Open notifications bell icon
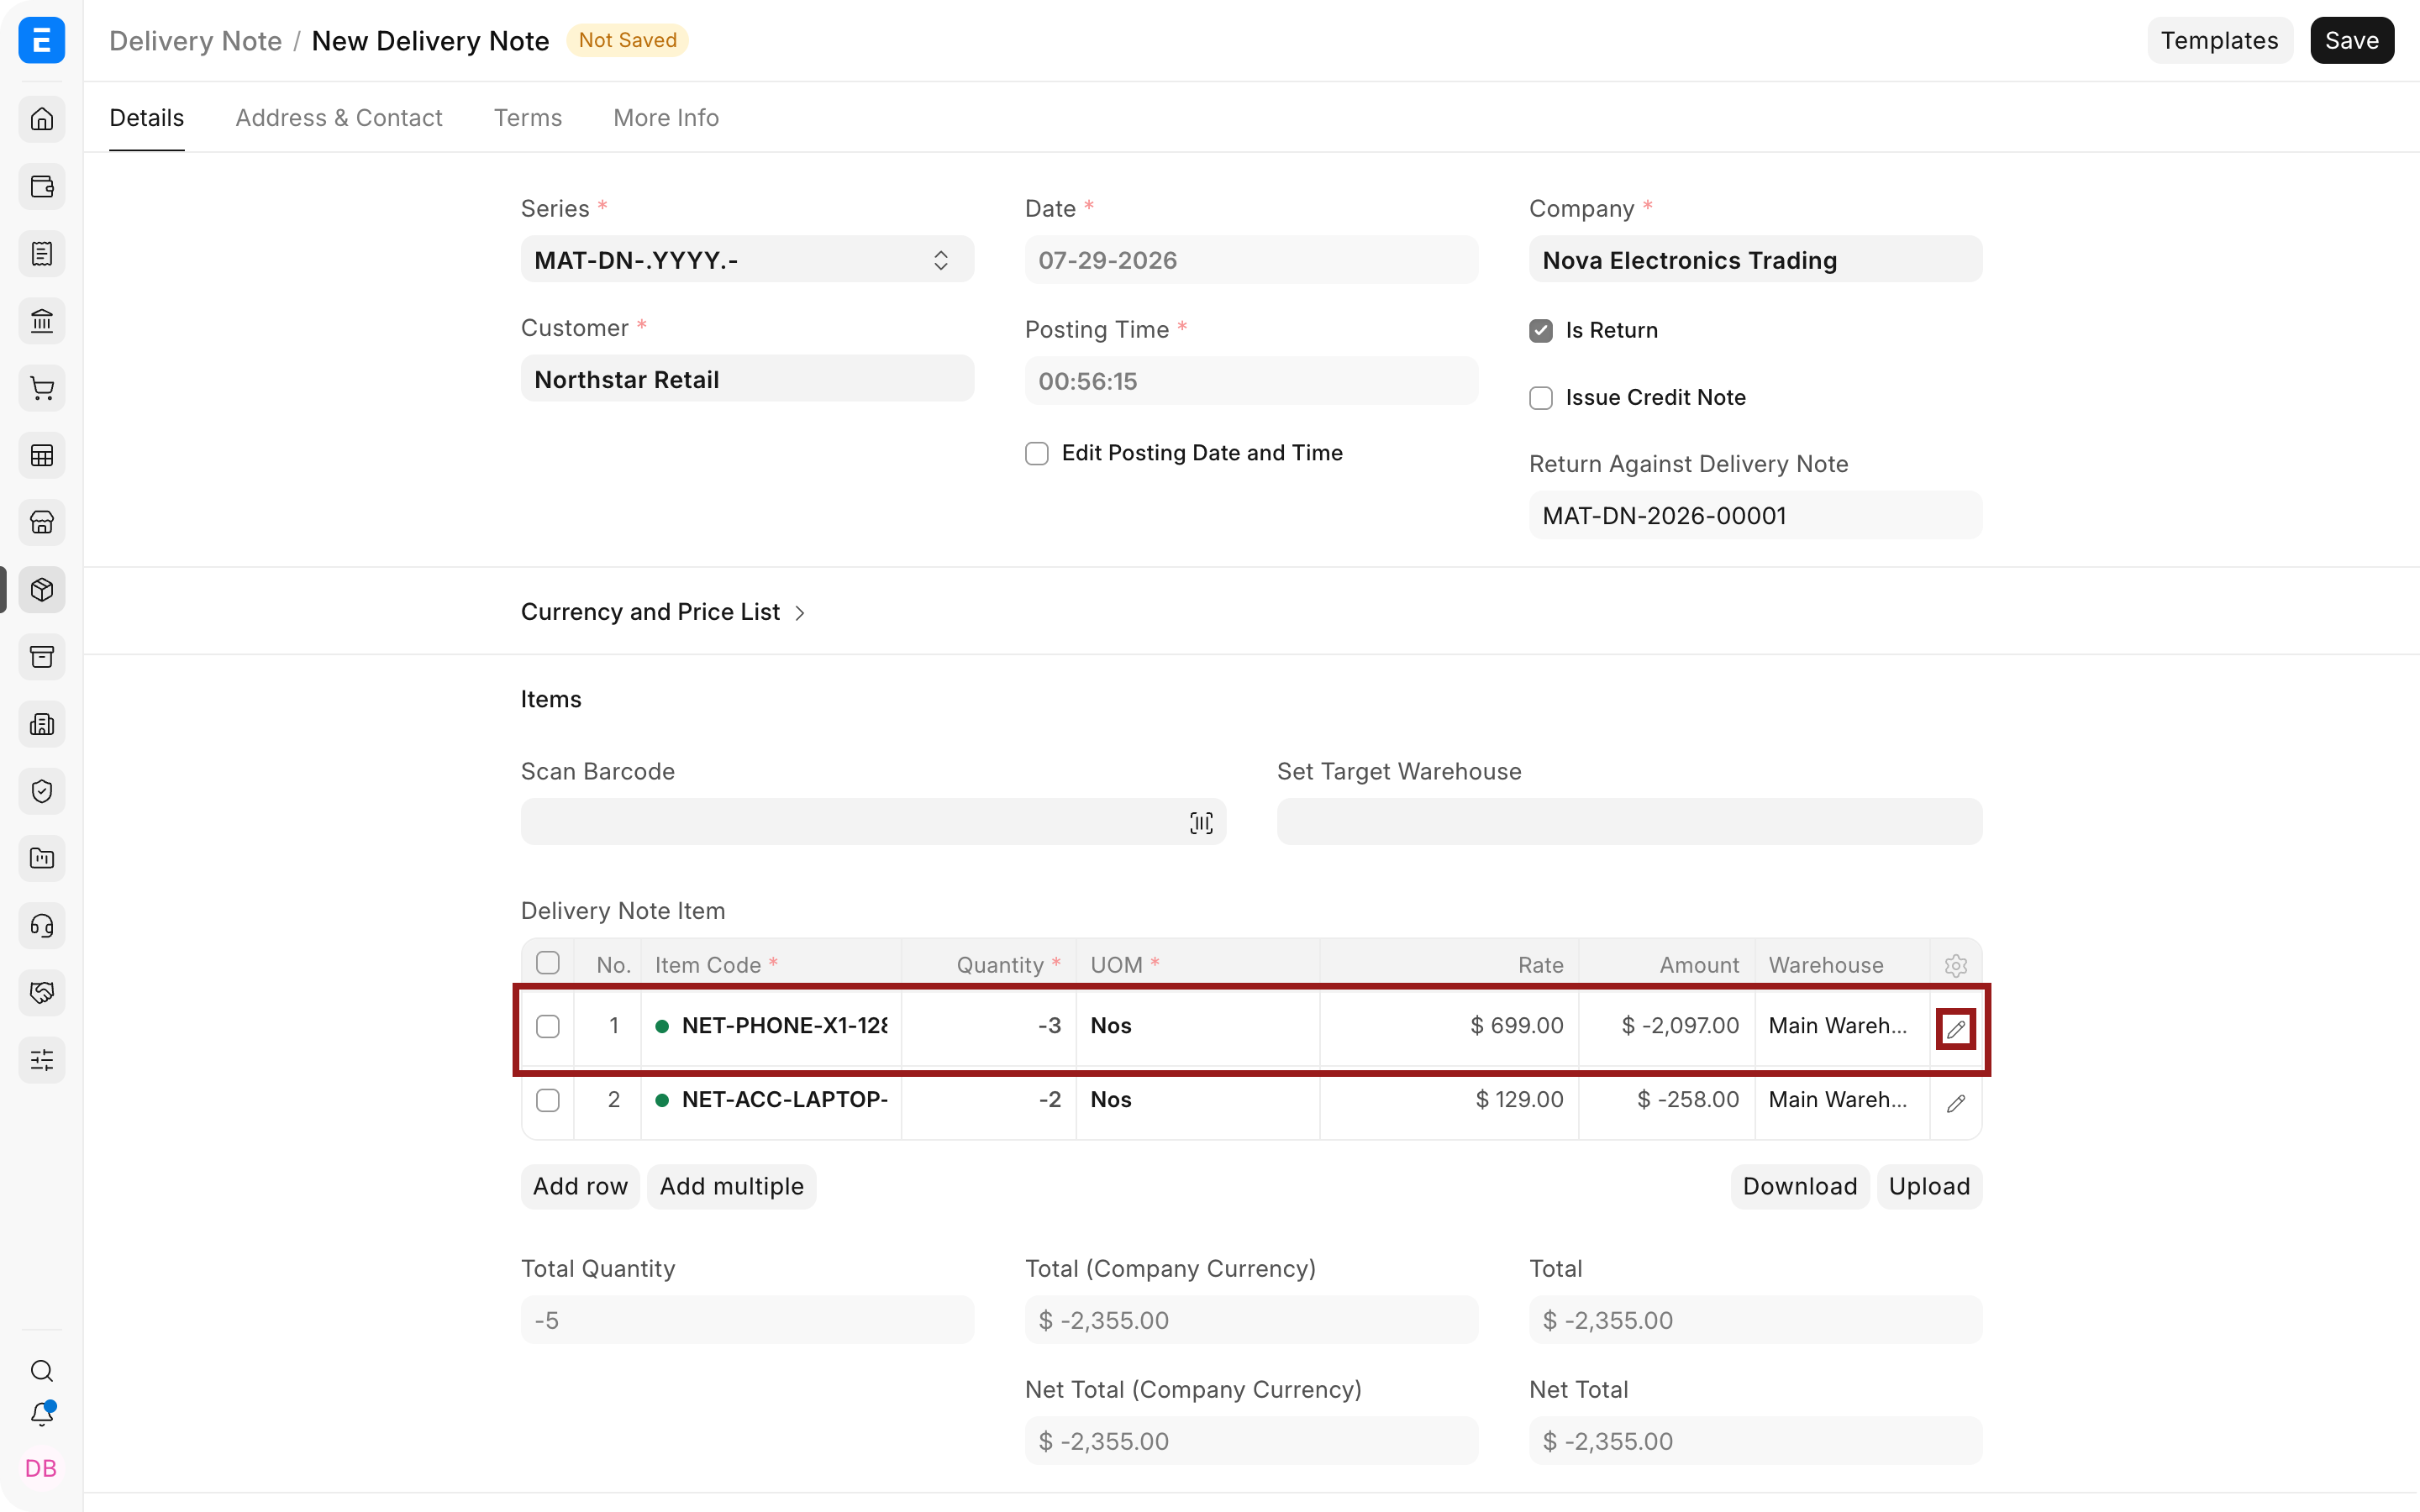The width and height of the screenshot is (2420, 1512). click(42, 1414)
